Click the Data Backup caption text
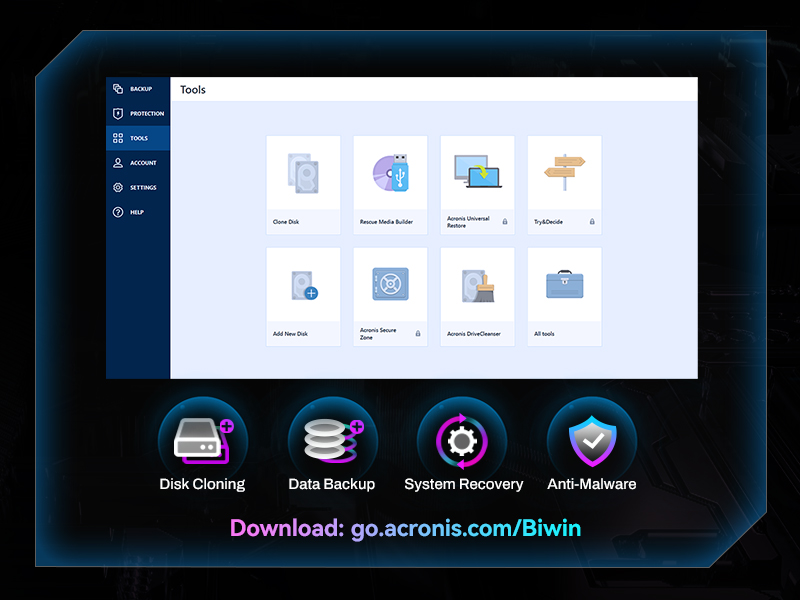Viewport: 800px width, 600px height. tap(332, 484)
